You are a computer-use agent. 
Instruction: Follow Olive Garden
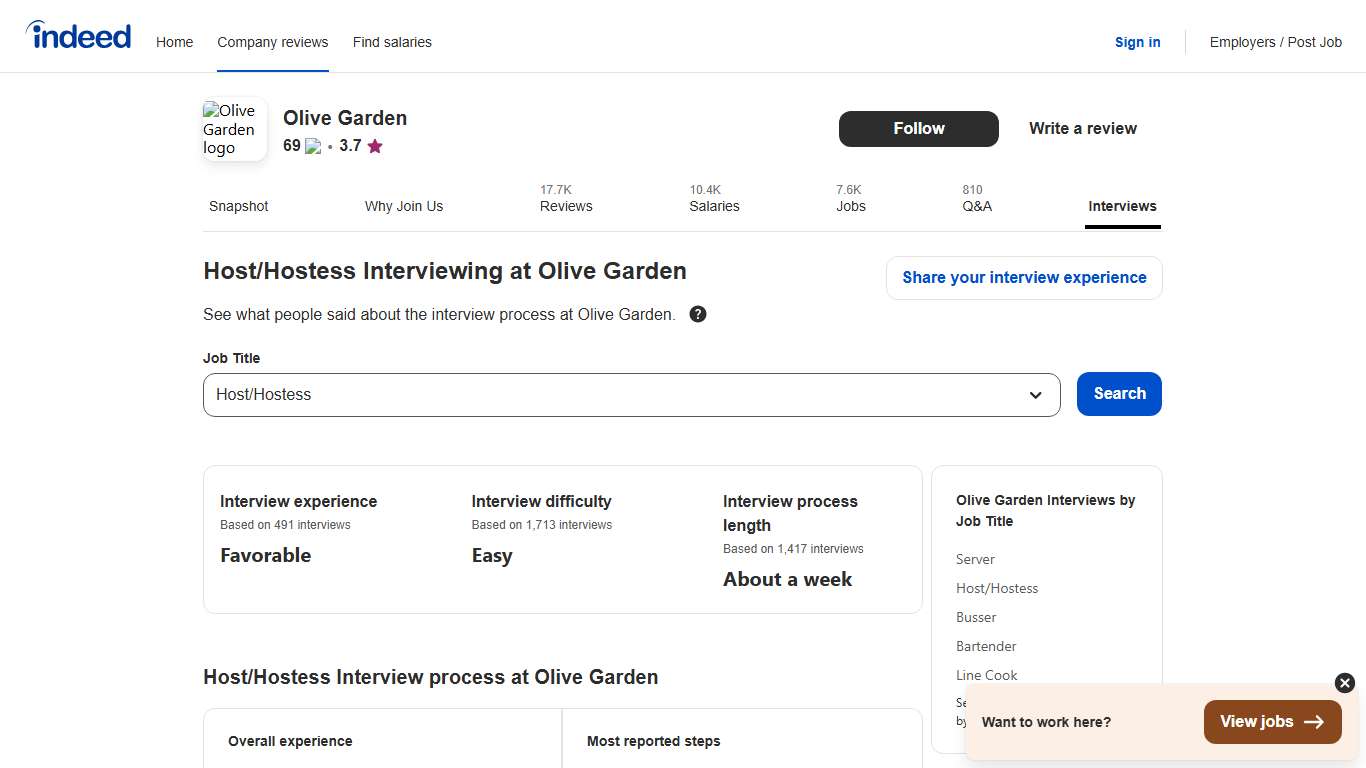coord(918,128)
